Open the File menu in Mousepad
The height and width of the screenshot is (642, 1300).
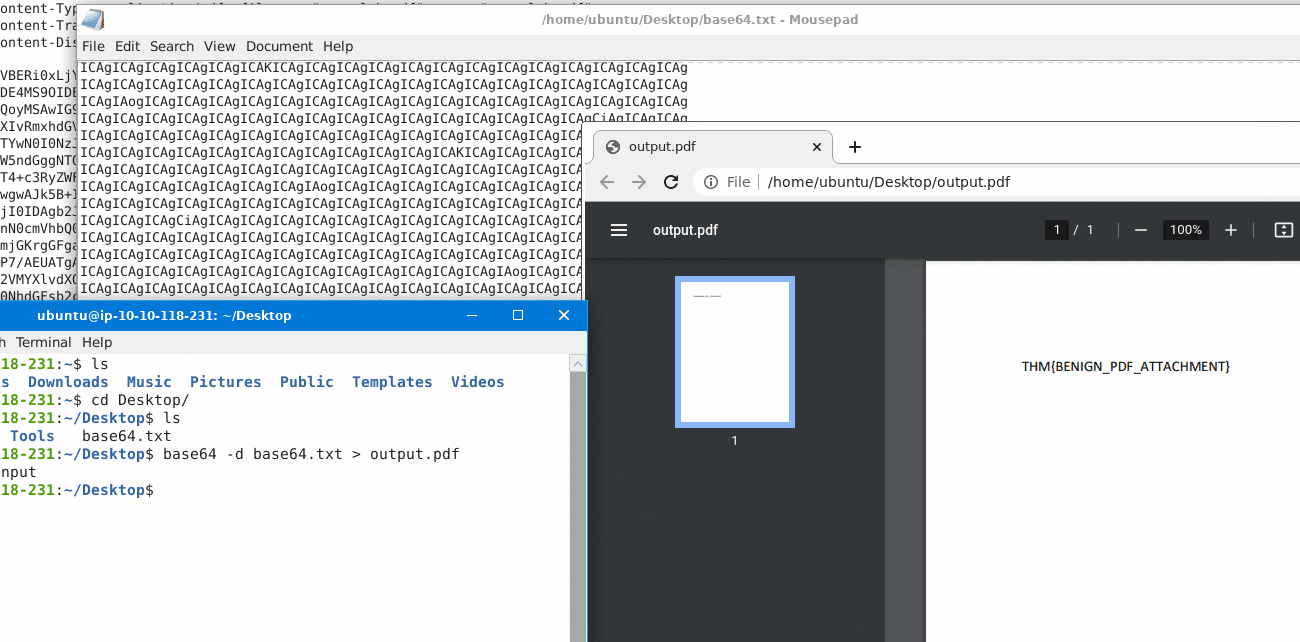93,46
